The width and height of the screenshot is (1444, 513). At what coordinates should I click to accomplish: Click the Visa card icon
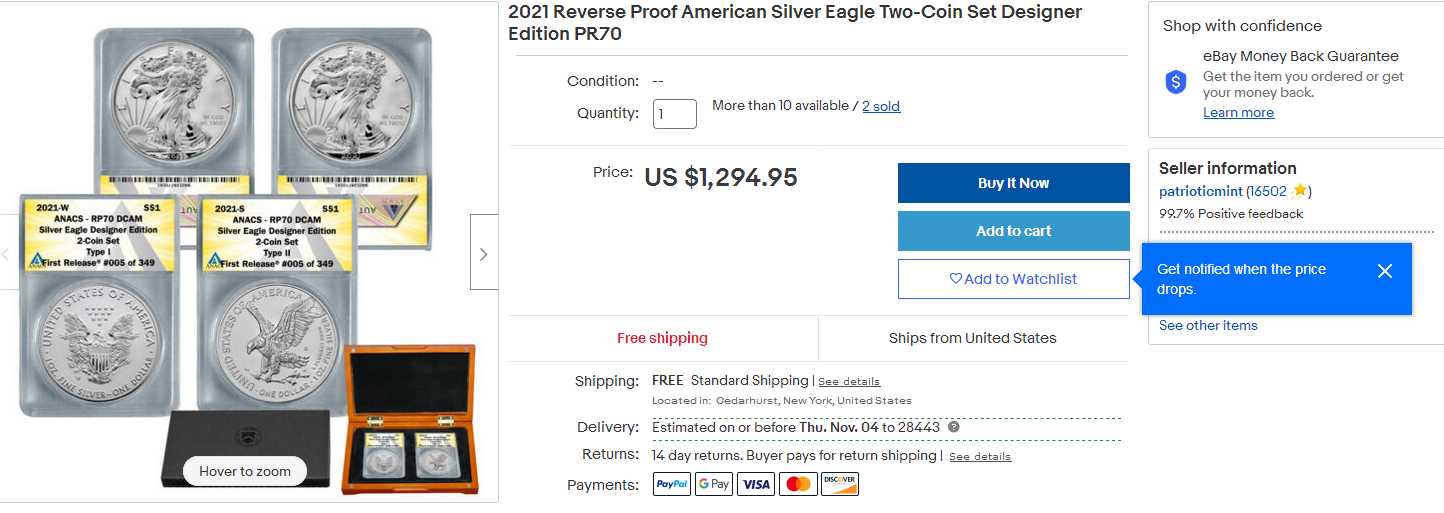tap(756, 484)
